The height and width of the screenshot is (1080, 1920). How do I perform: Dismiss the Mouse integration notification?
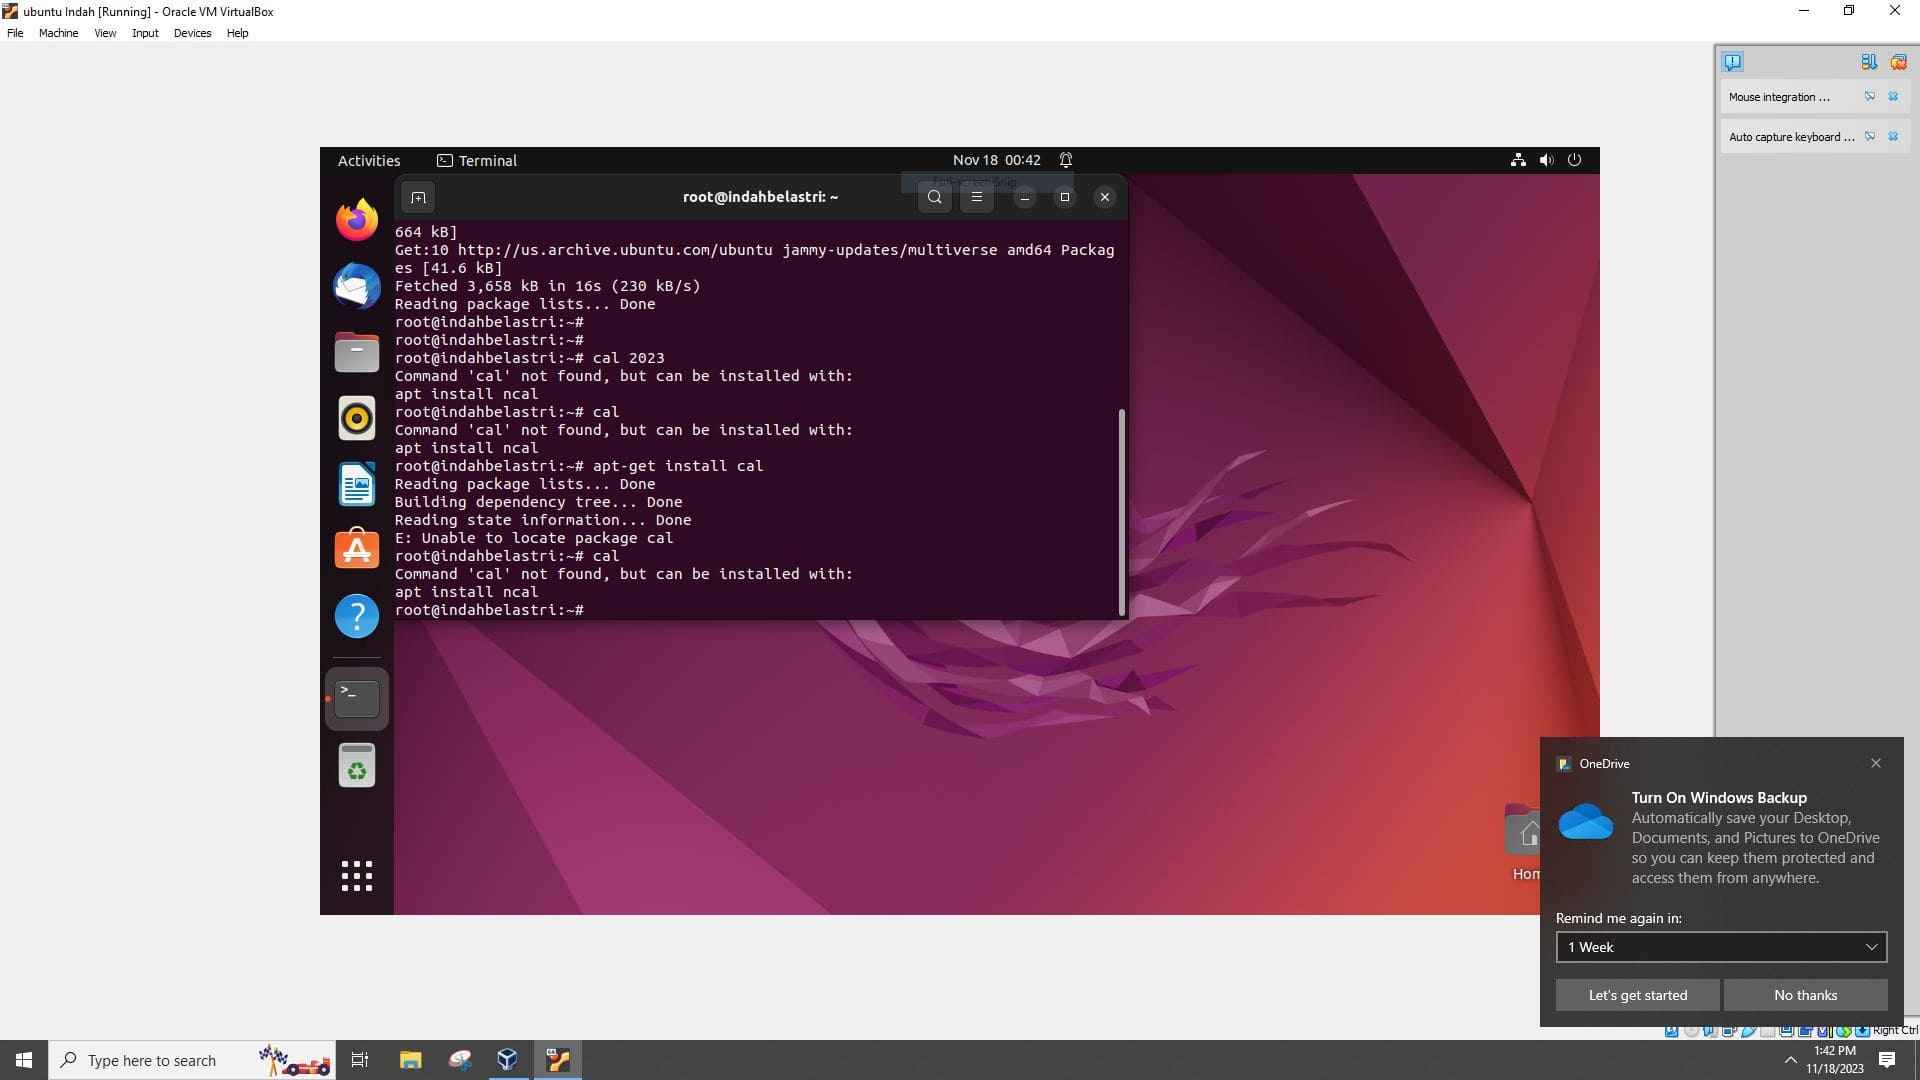1893,97
